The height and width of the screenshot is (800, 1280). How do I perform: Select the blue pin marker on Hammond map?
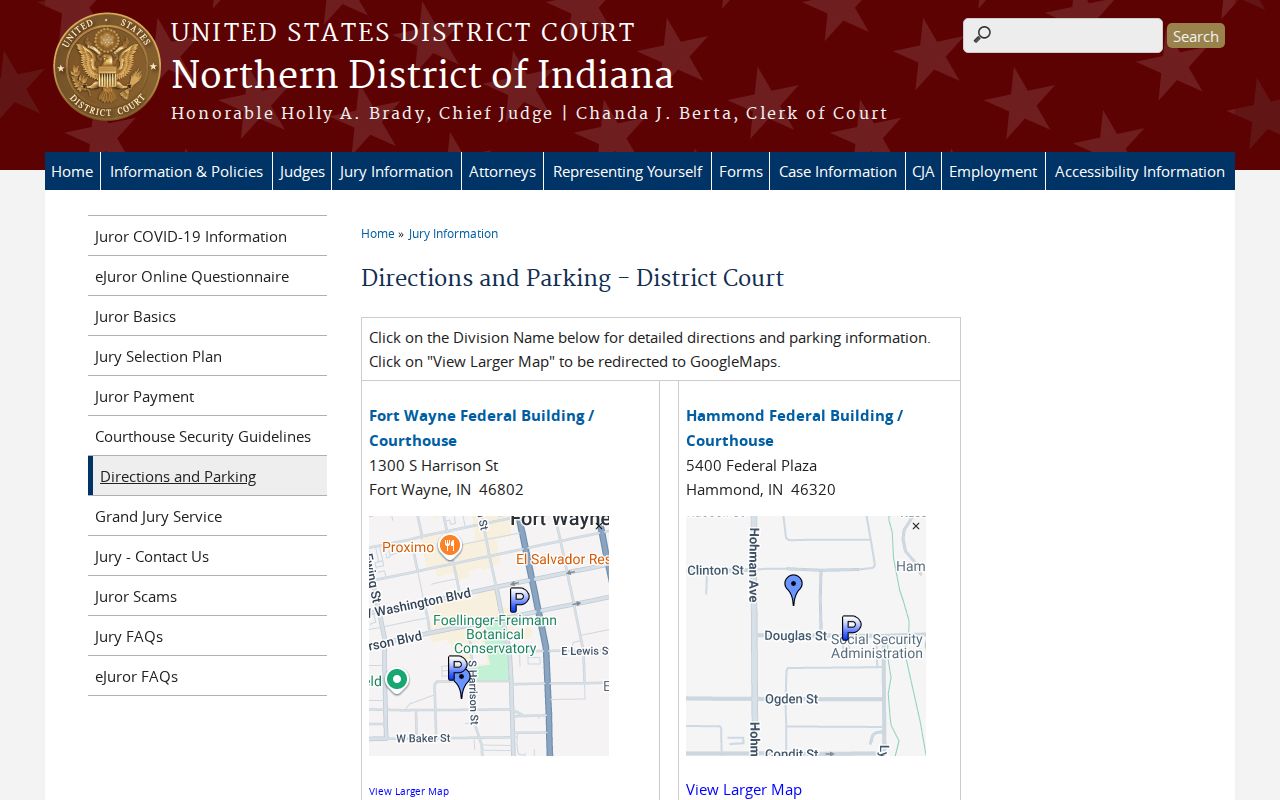[x=794, y=589]
